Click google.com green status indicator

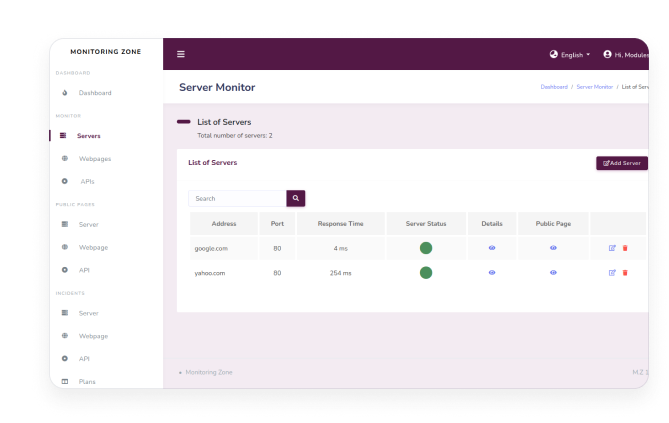tap(426, 247)
